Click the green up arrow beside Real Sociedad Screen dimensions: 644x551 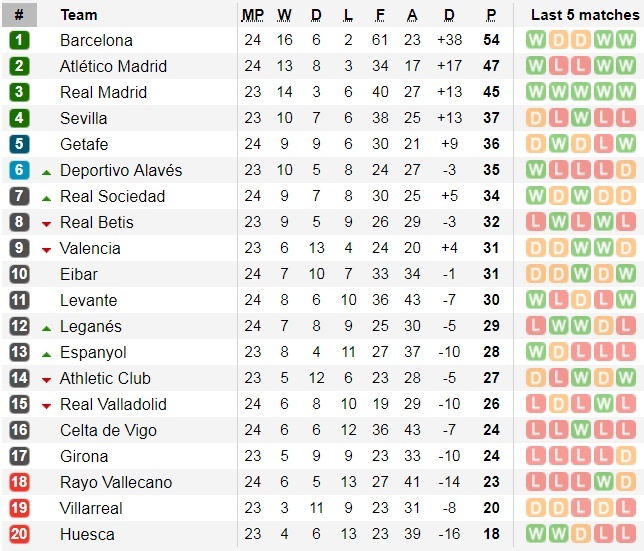(46, 197)
